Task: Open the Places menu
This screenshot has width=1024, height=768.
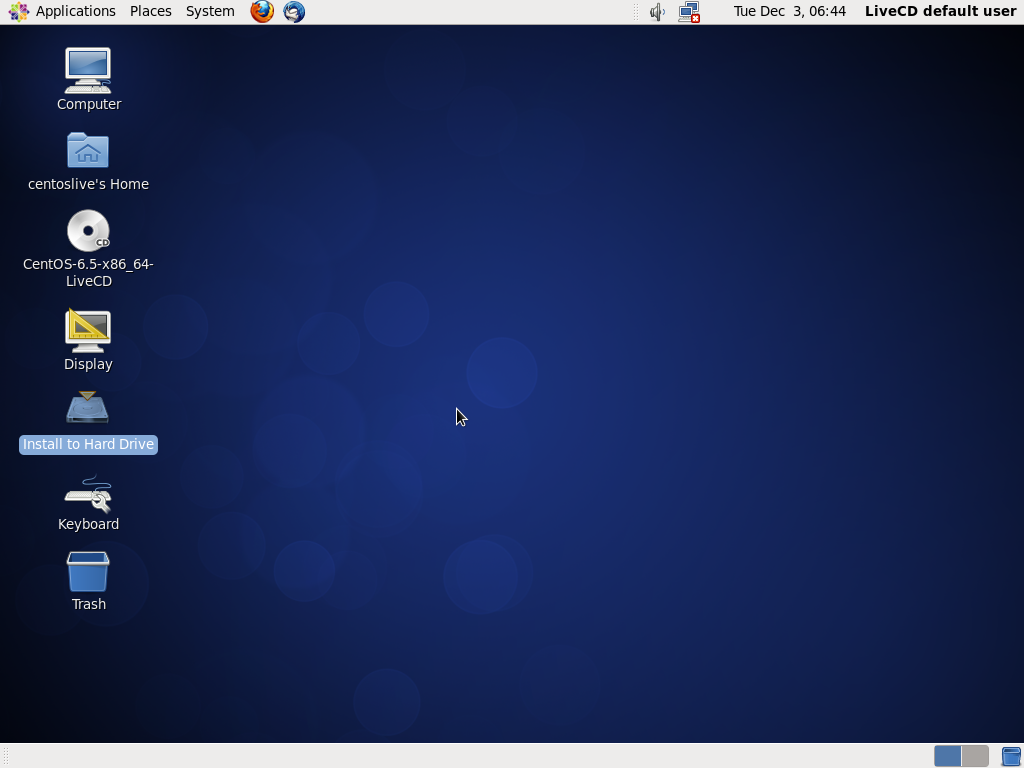Action: (150, 12)
